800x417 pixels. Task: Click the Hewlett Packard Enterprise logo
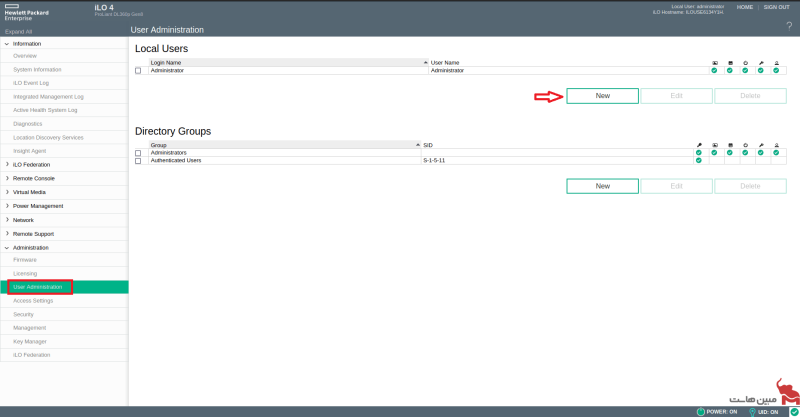pyautogui.click(x=27, y=12)
